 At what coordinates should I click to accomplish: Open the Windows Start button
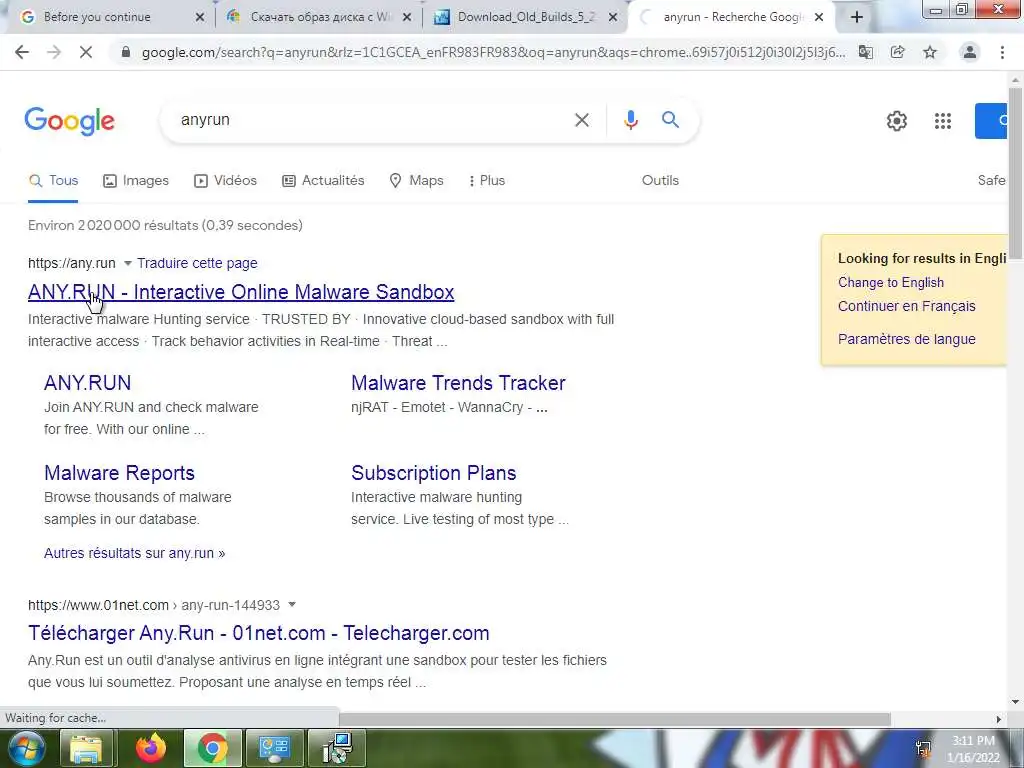(26, 748)
